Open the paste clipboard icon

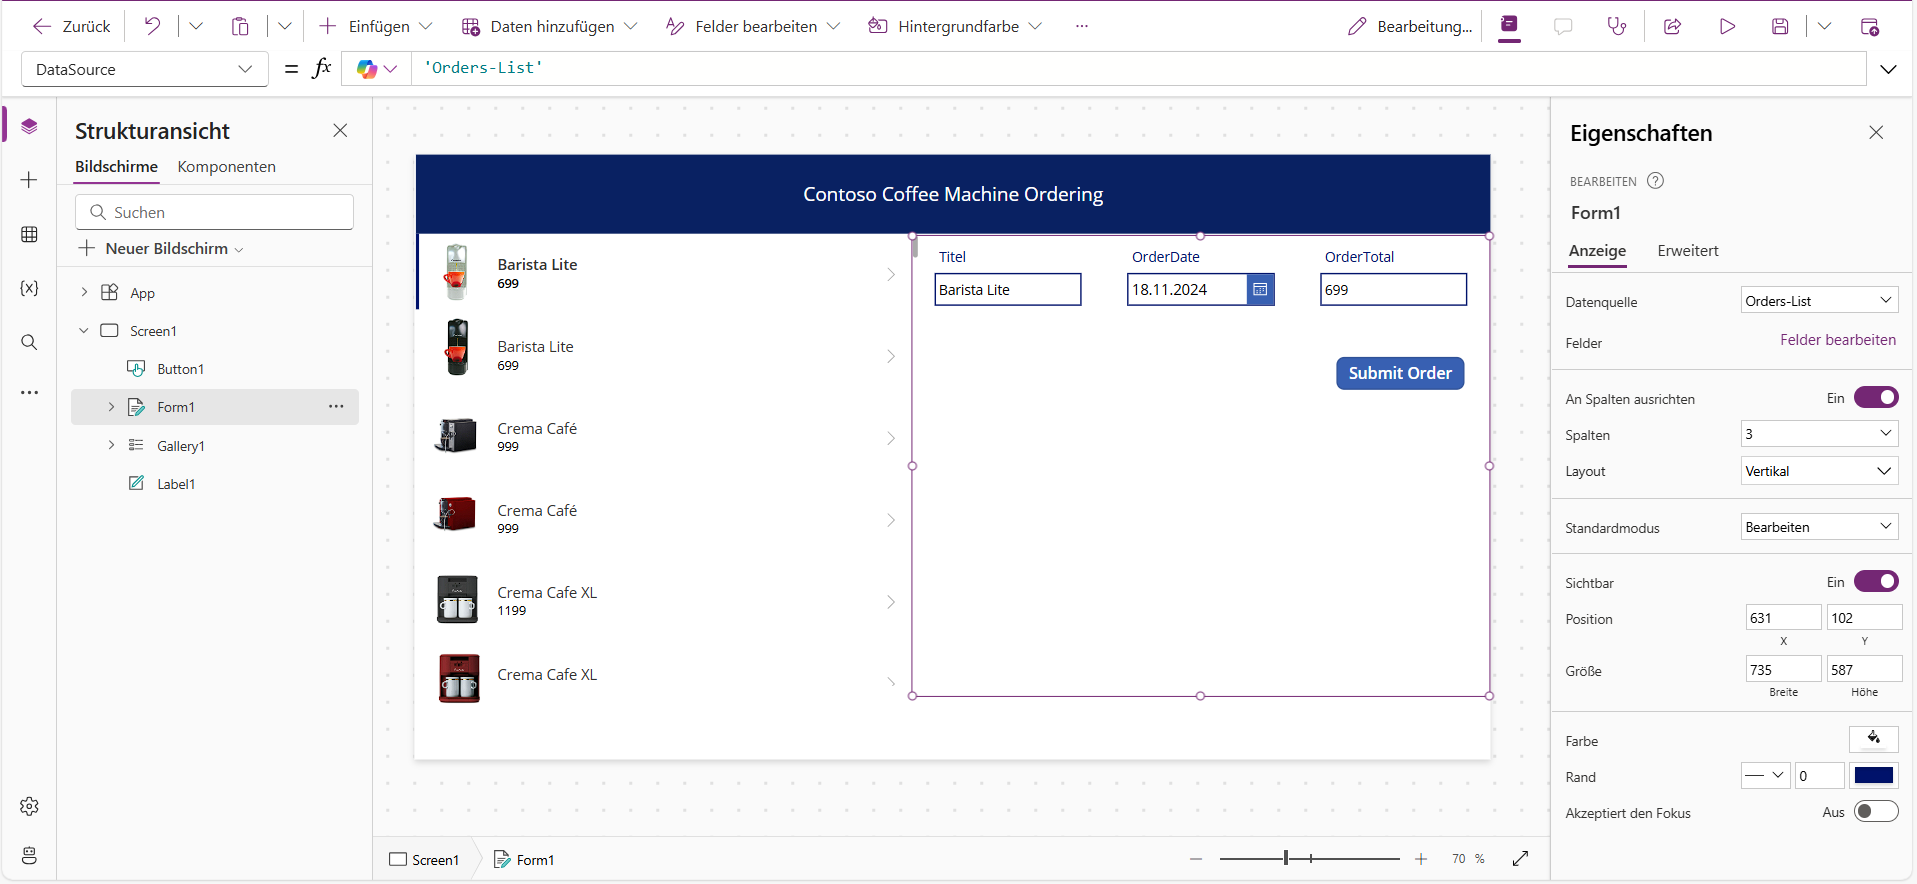240,26
